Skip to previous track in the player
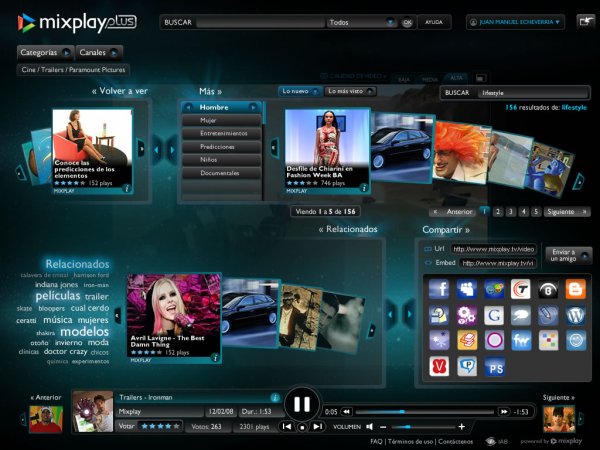The width and height of the screenshot is (600, 450). [x=287, y=426]
